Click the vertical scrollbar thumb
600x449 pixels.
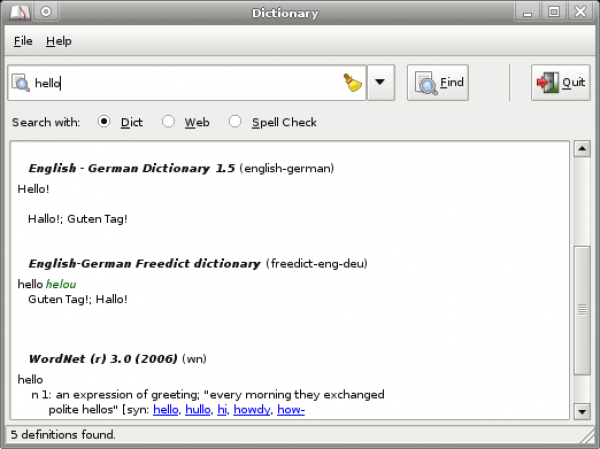[582, 310]
